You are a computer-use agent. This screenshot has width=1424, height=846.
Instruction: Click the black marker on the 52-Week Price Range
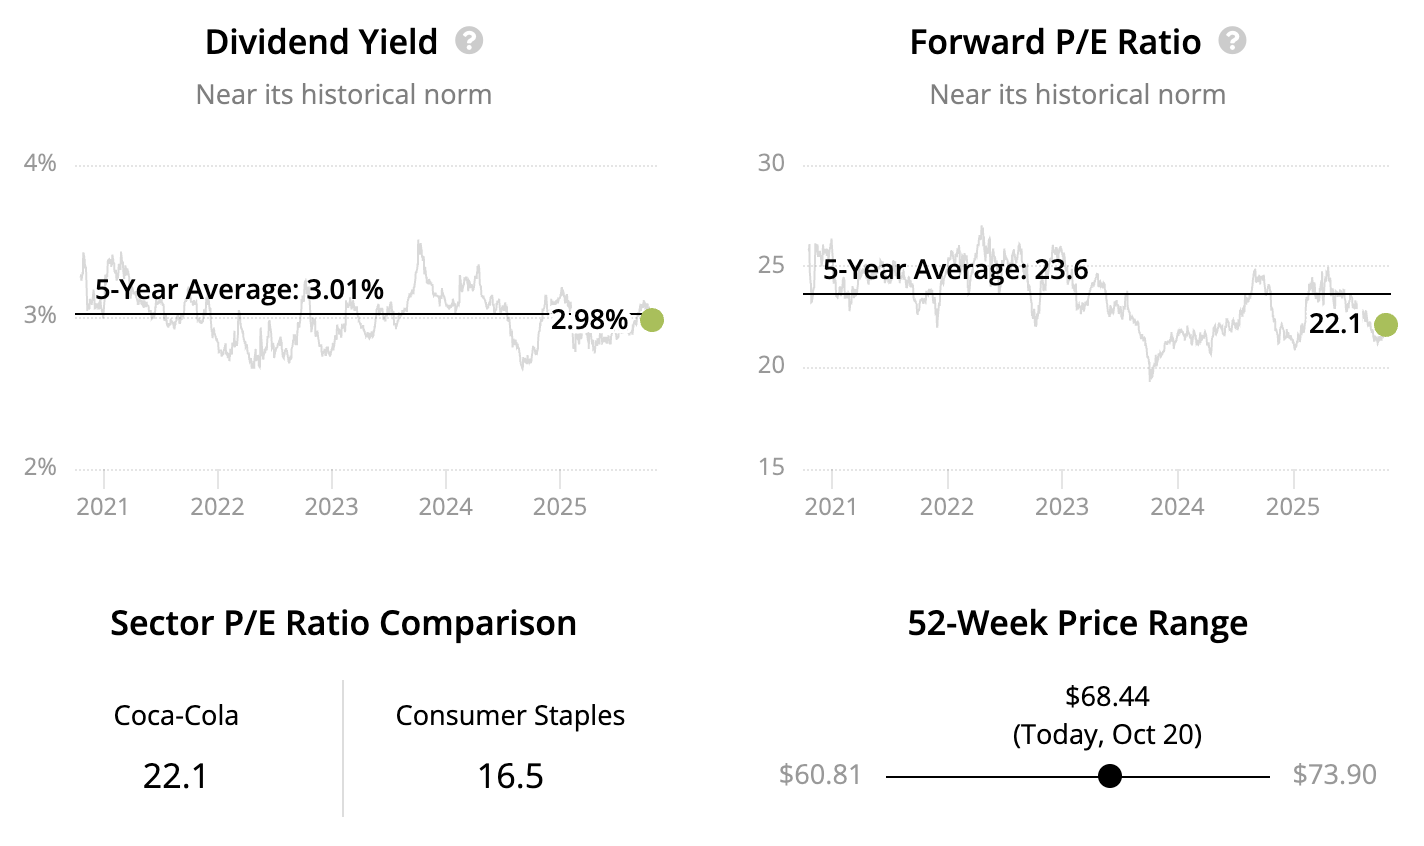[1109, 776]
